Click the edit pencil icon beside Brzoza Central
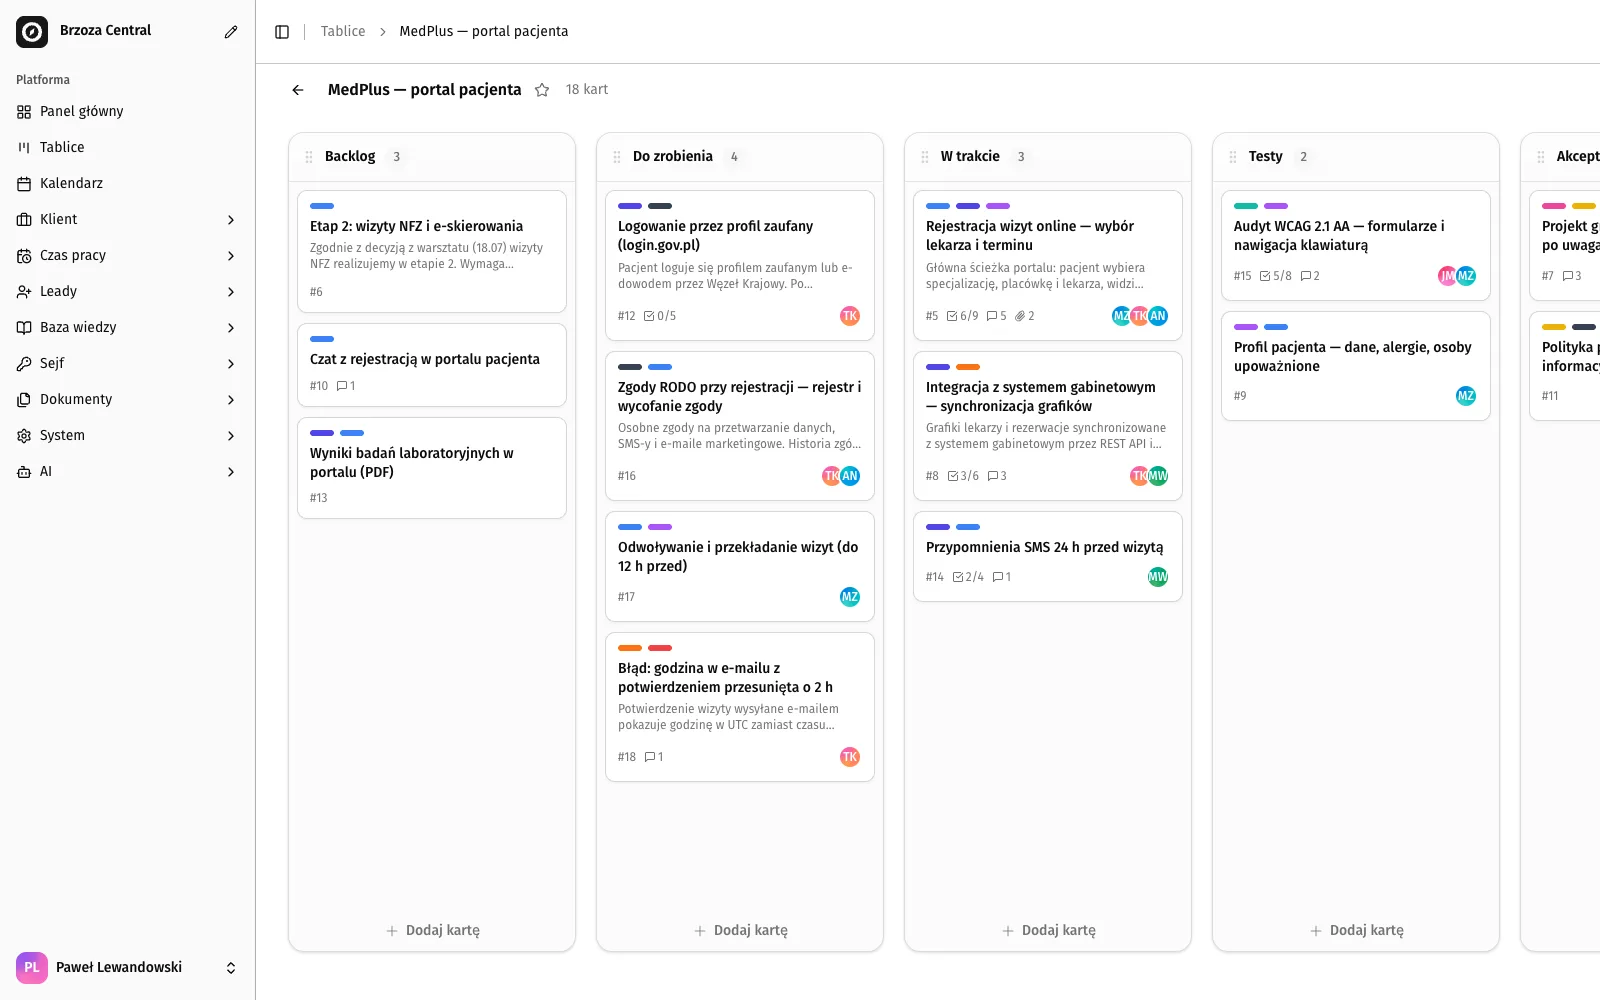 pyautogui.click(x=231, y=32)
